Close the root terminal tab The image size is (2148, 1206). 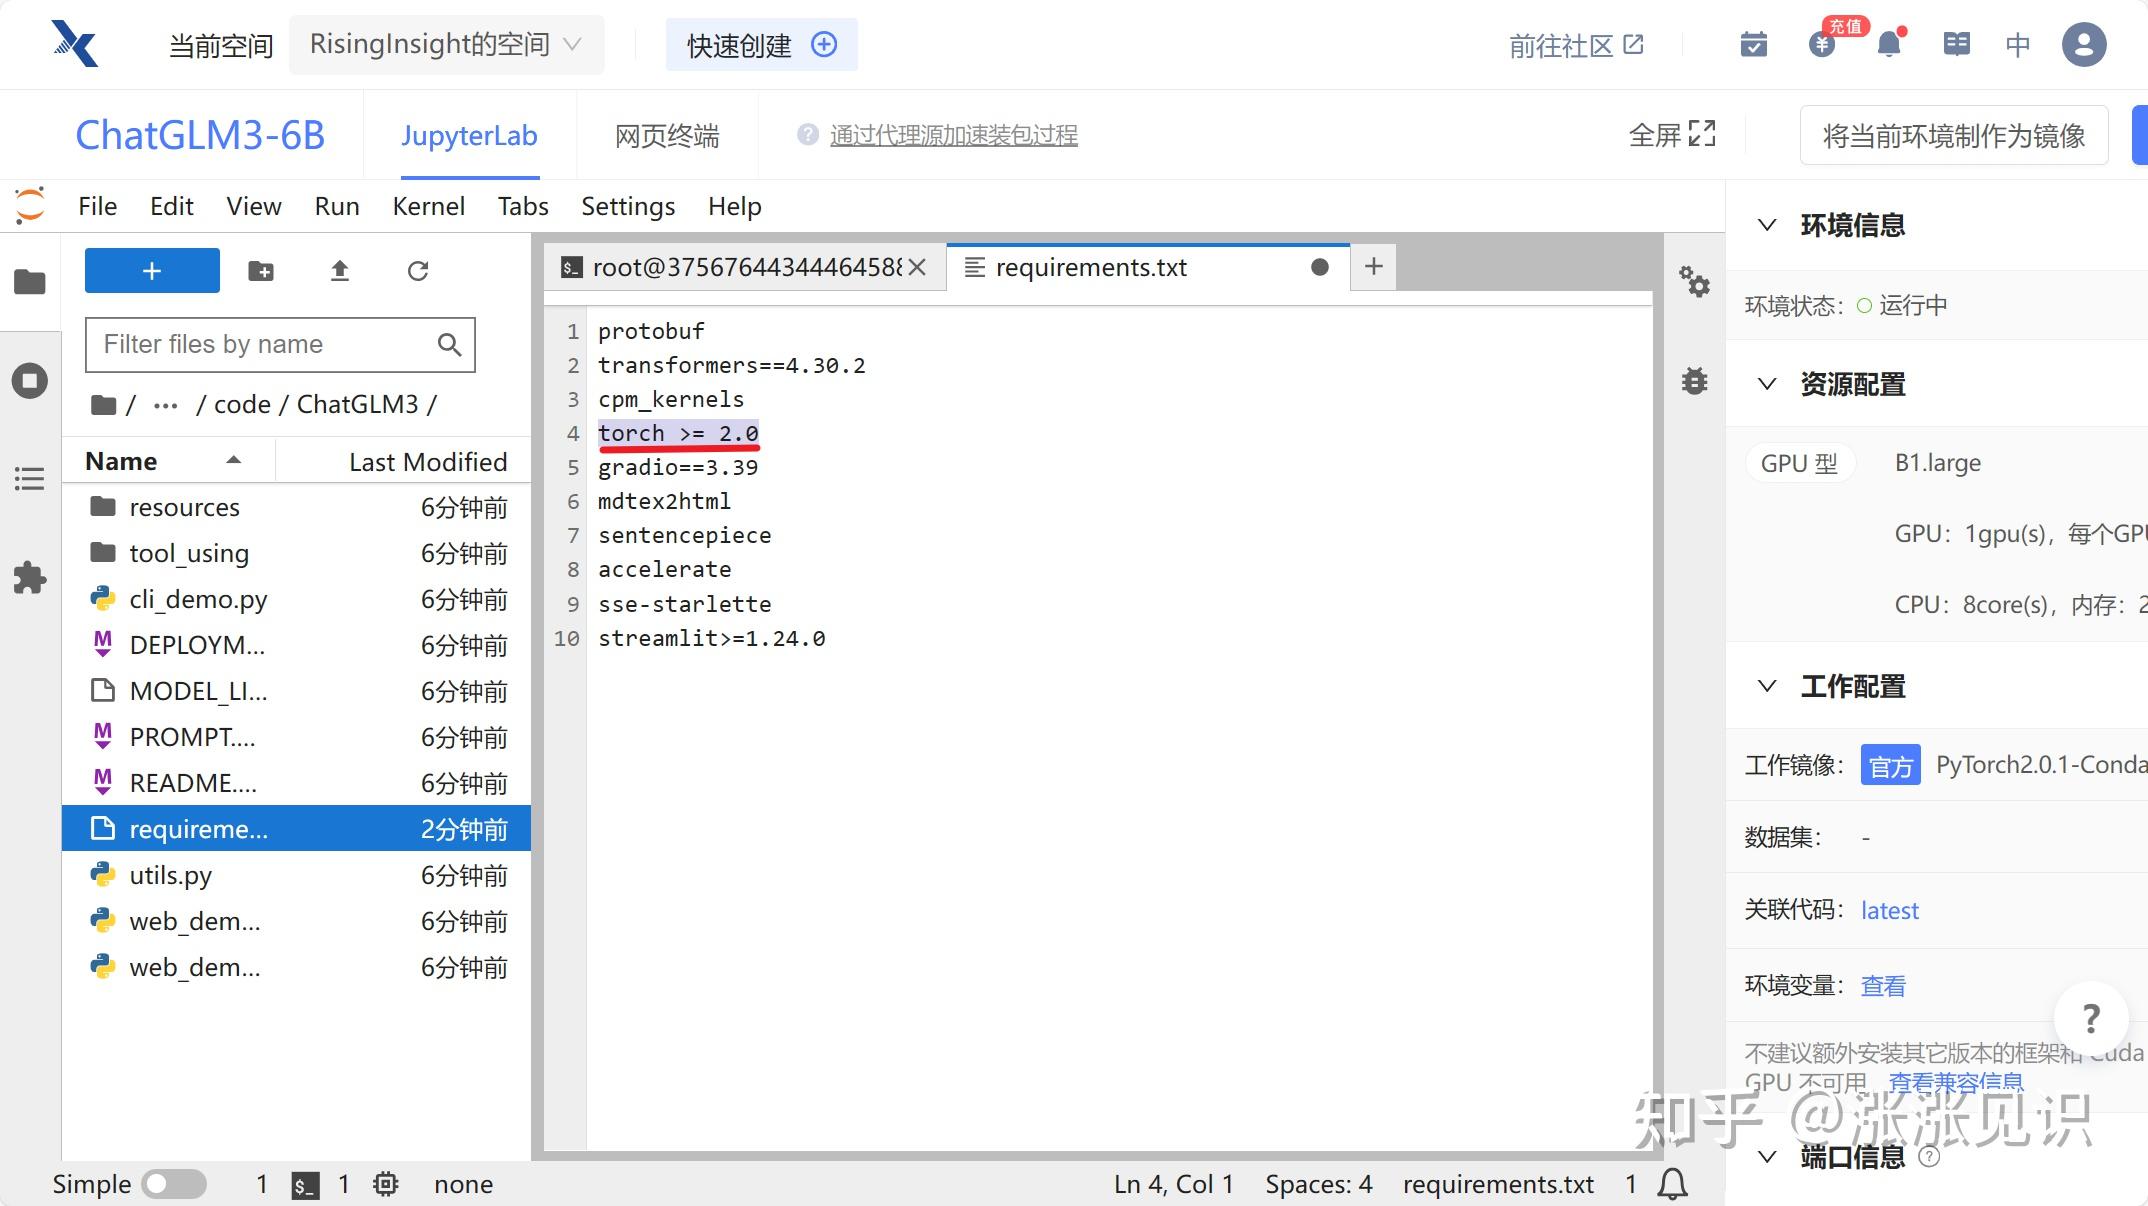(x=917, y=267)
